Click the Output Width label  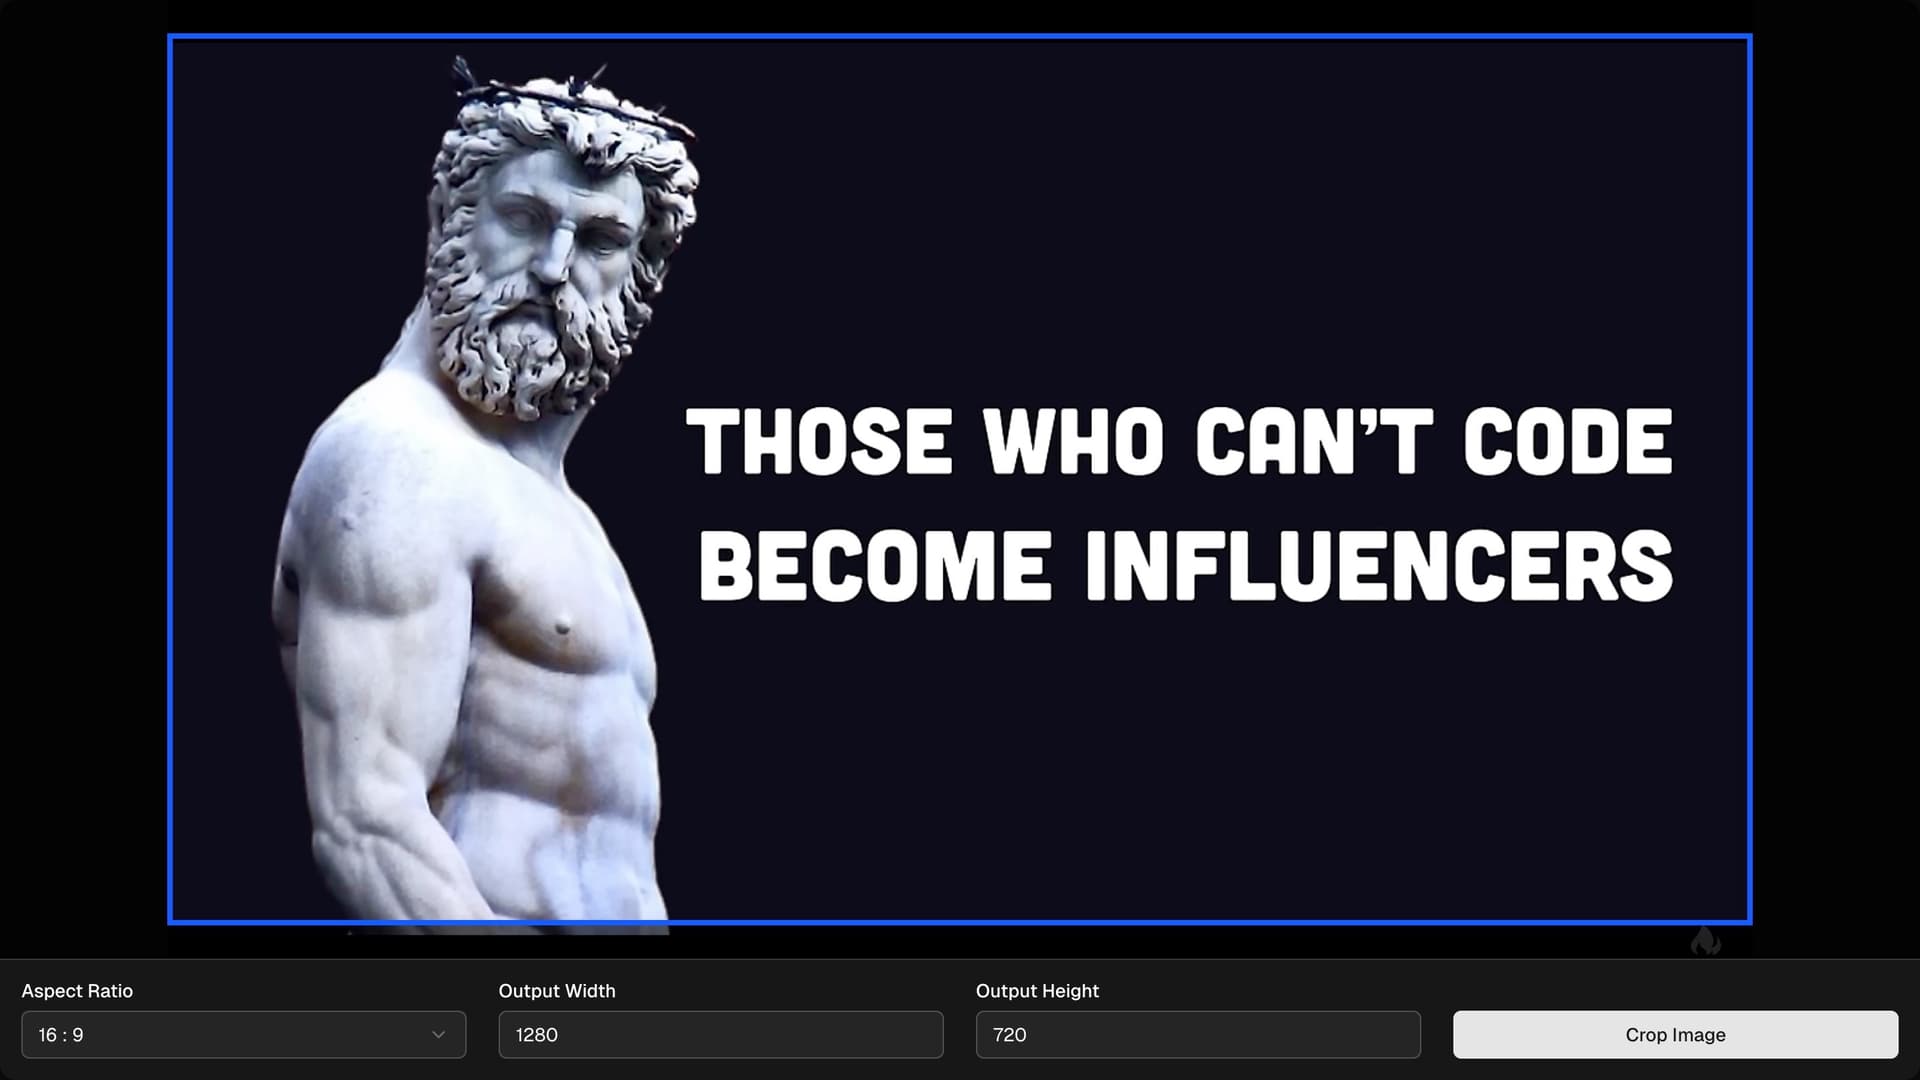pyautogui.click(x=557, y=991)
